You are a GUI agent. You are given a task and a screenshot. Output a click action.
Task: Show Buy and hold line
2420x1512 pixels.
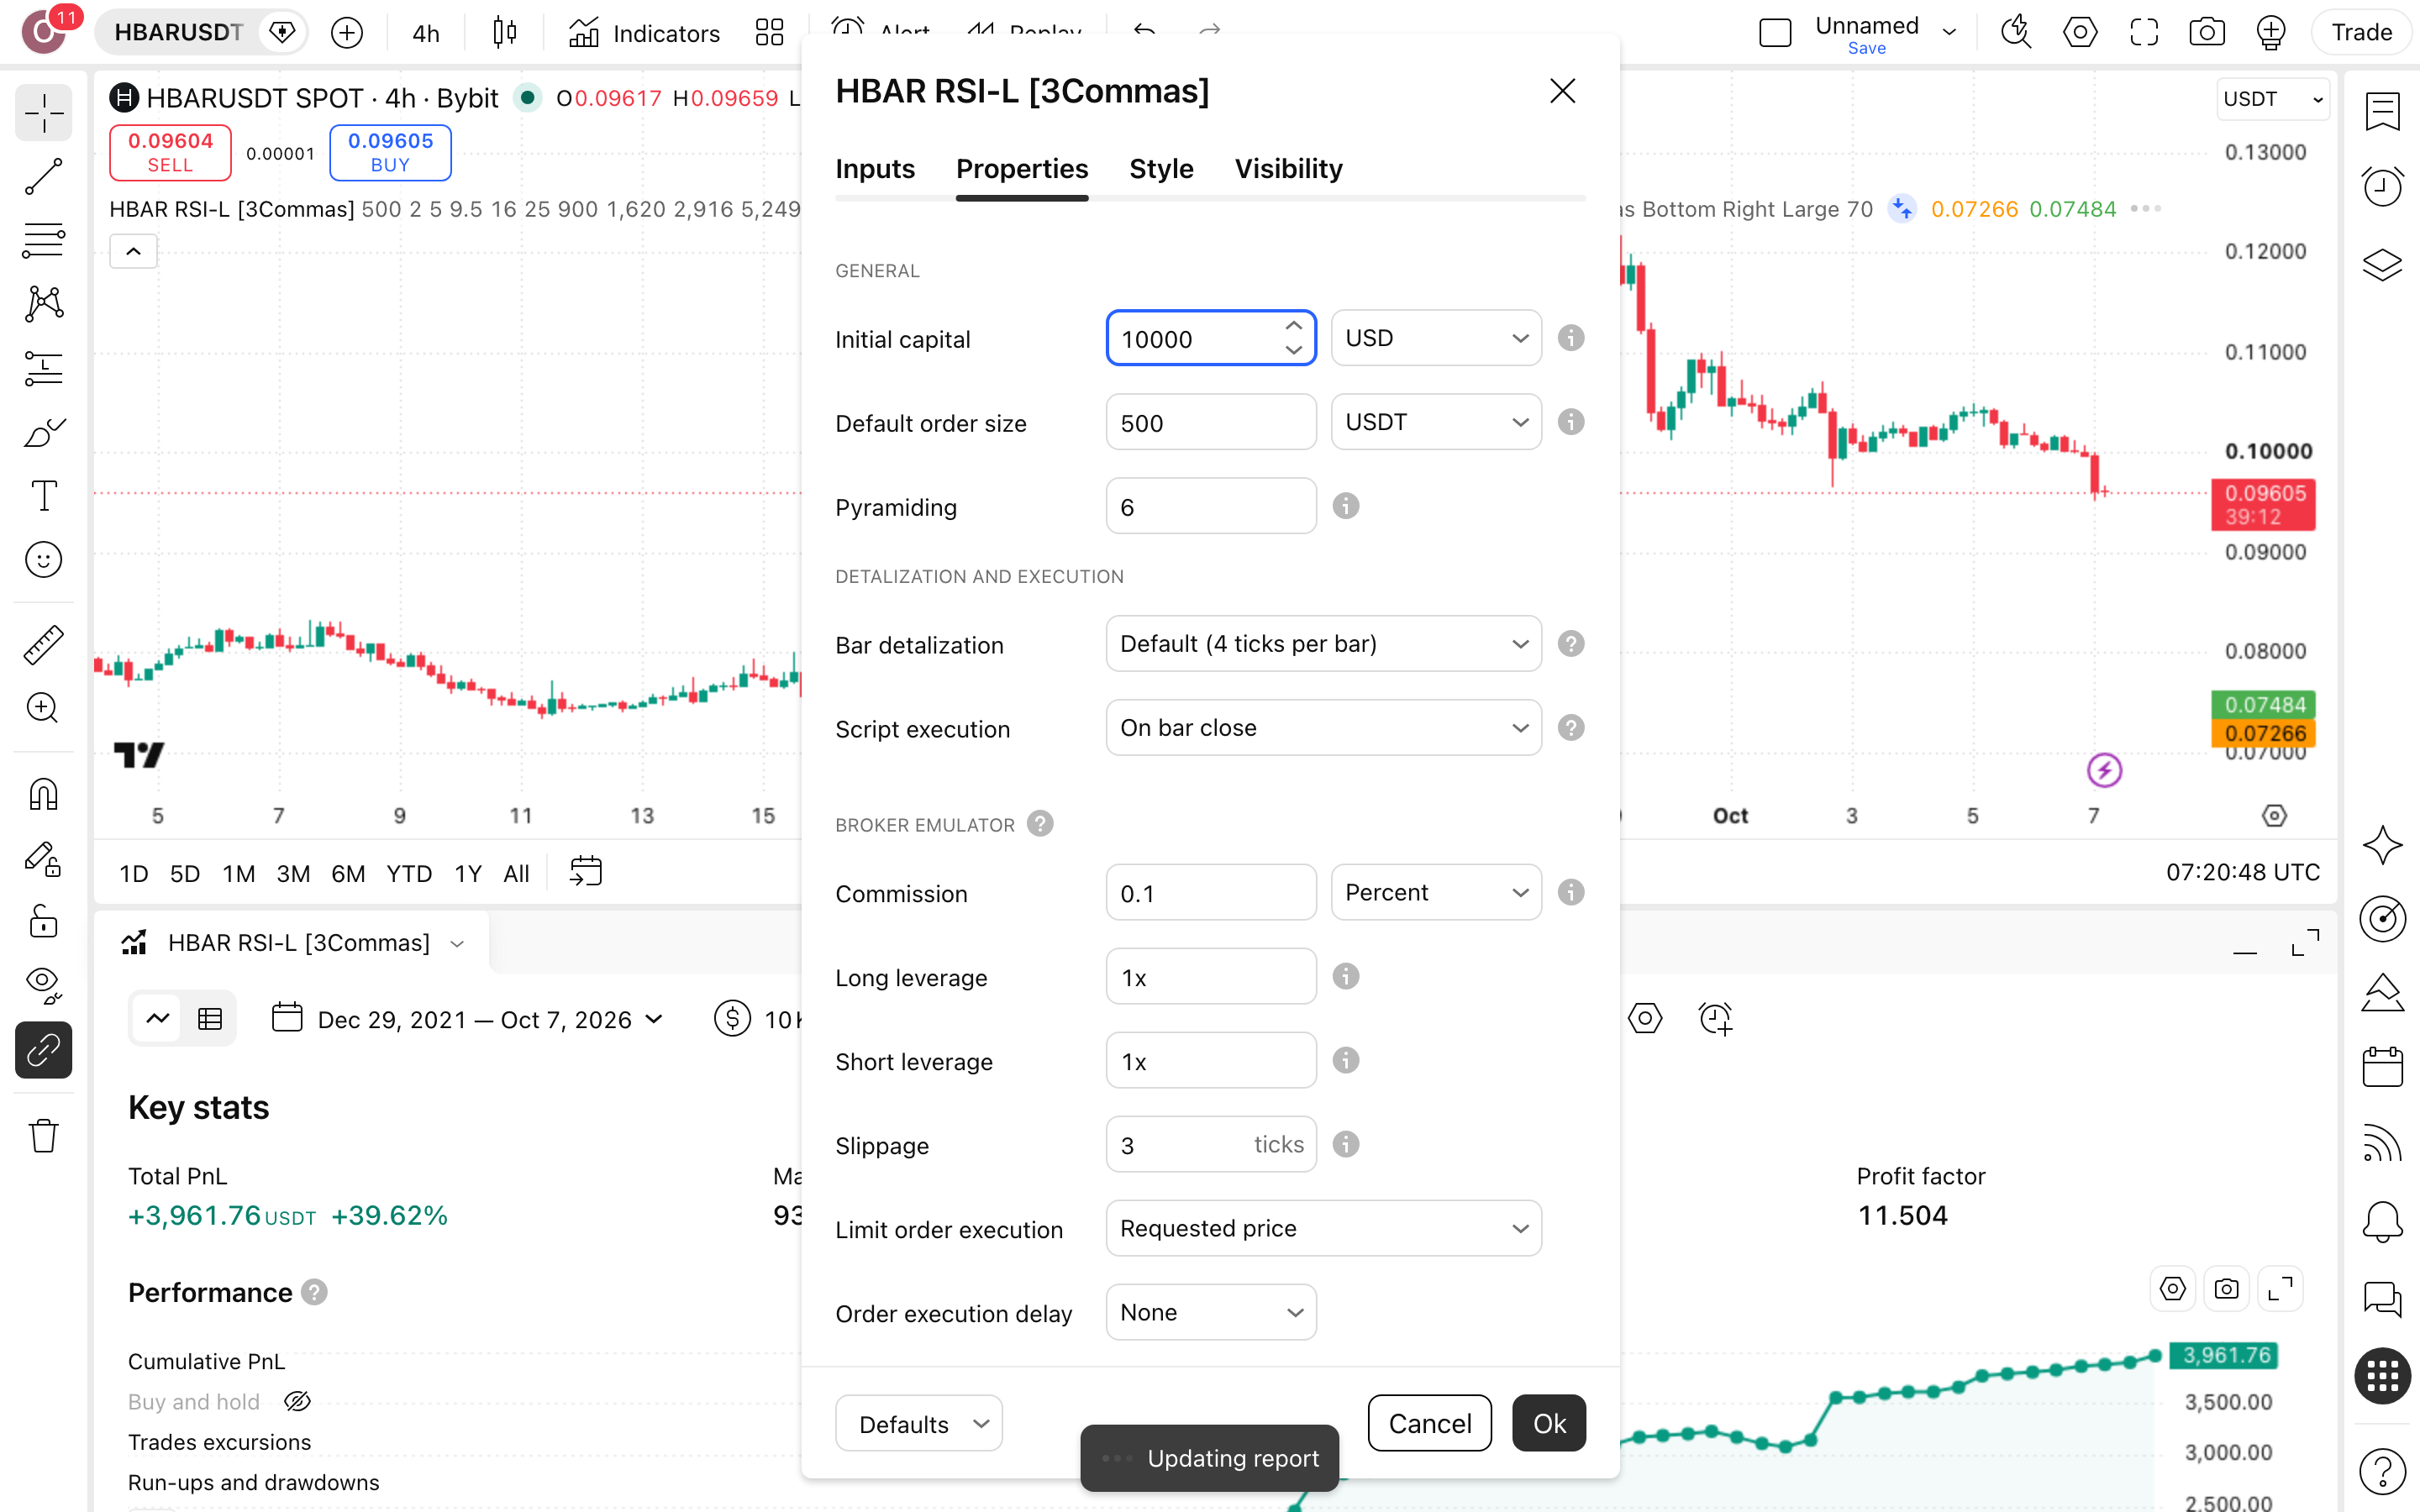[x=297, y=1402]
